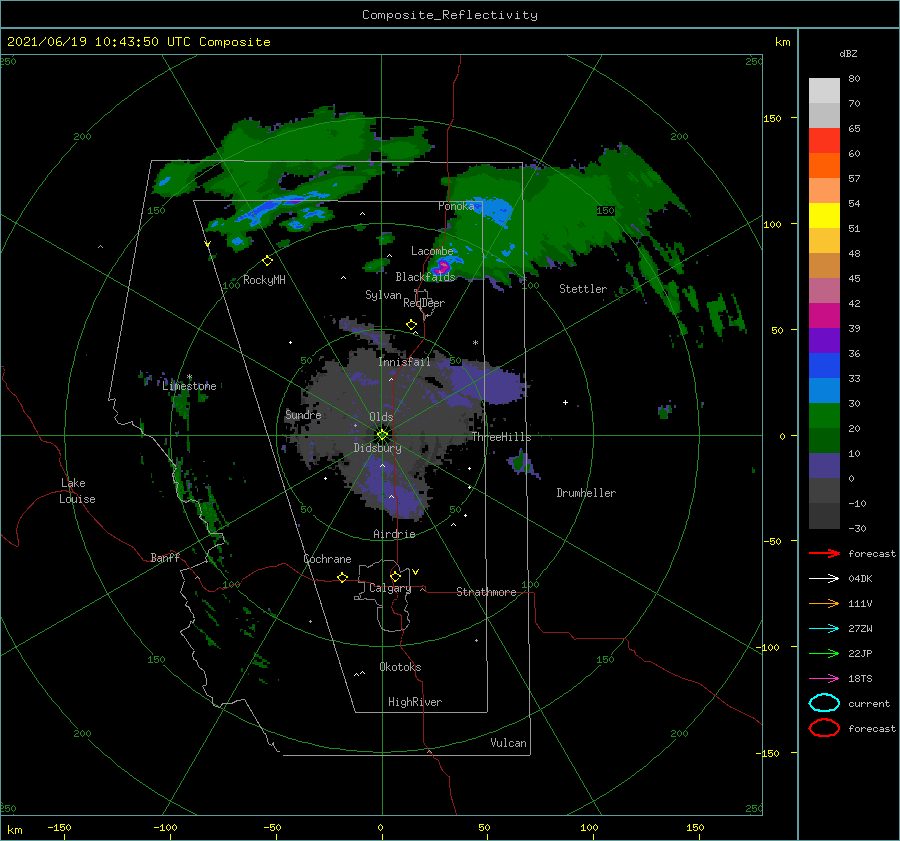The width and height of the screenshot is (900, 841).
Task: Click the Sylvan label
Action: click(x=383, y=295)
